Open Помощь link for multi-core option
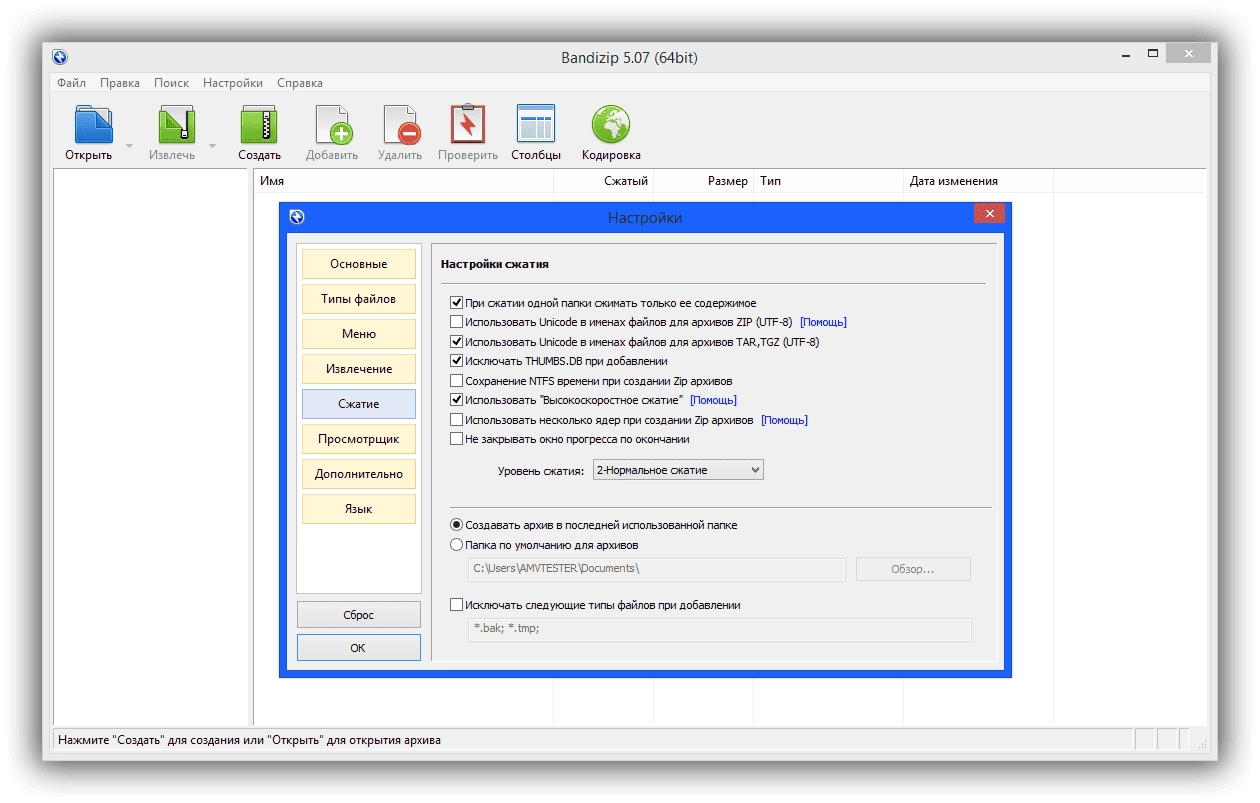This screenshot has height=803, width=1260. (x=784, y=420)
